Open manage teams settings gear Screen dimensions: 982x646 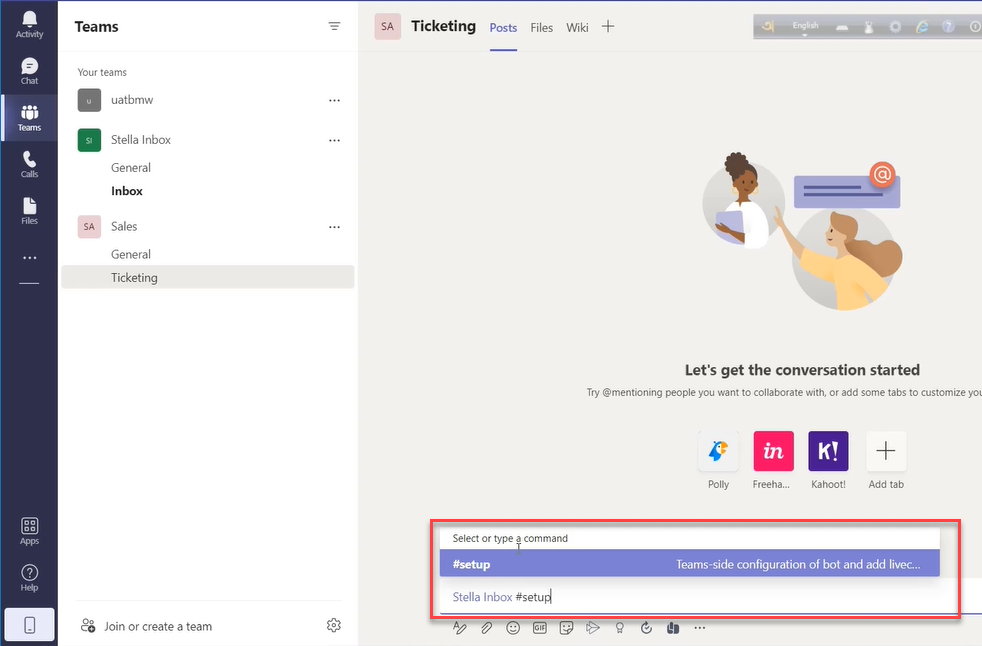click(x=334, y=625)
